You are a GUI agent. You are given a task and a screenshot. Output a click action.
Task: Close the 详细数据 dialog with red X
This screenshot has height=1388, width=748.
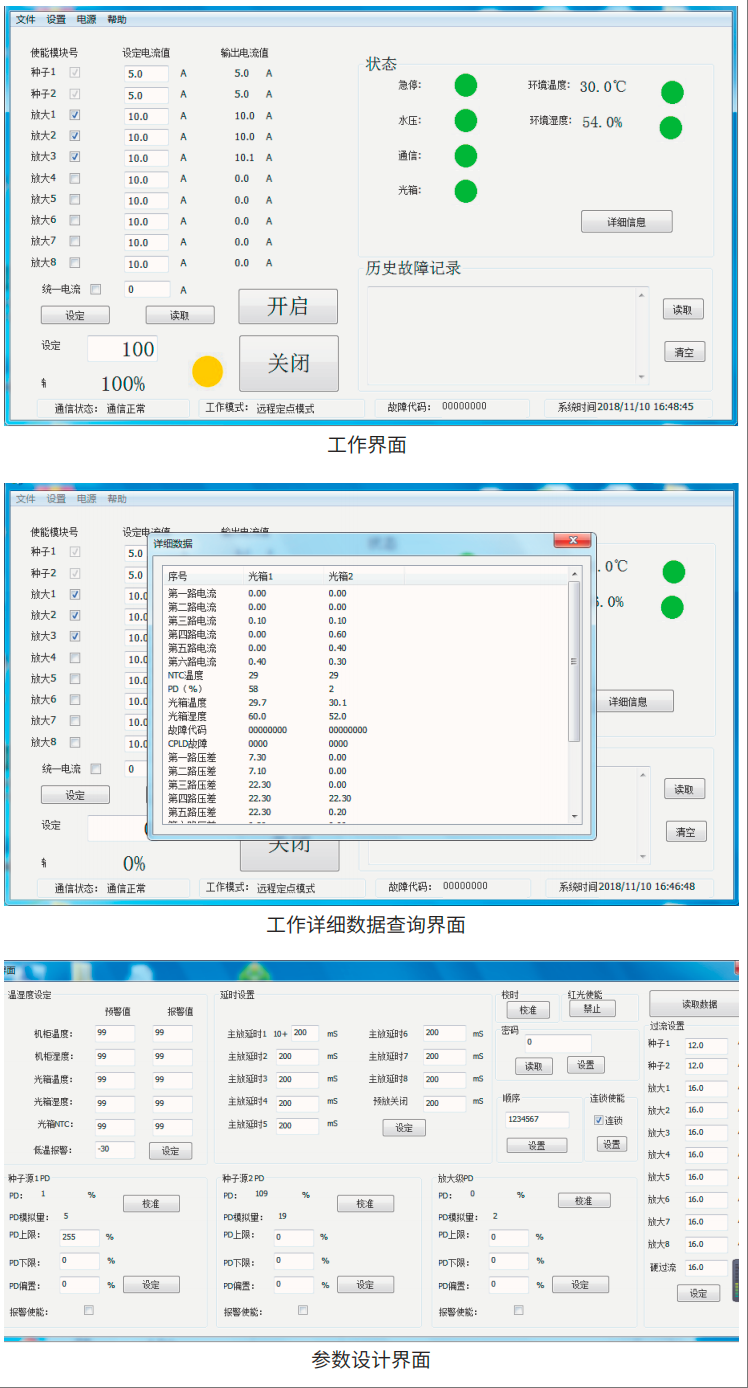click(572, 541)
